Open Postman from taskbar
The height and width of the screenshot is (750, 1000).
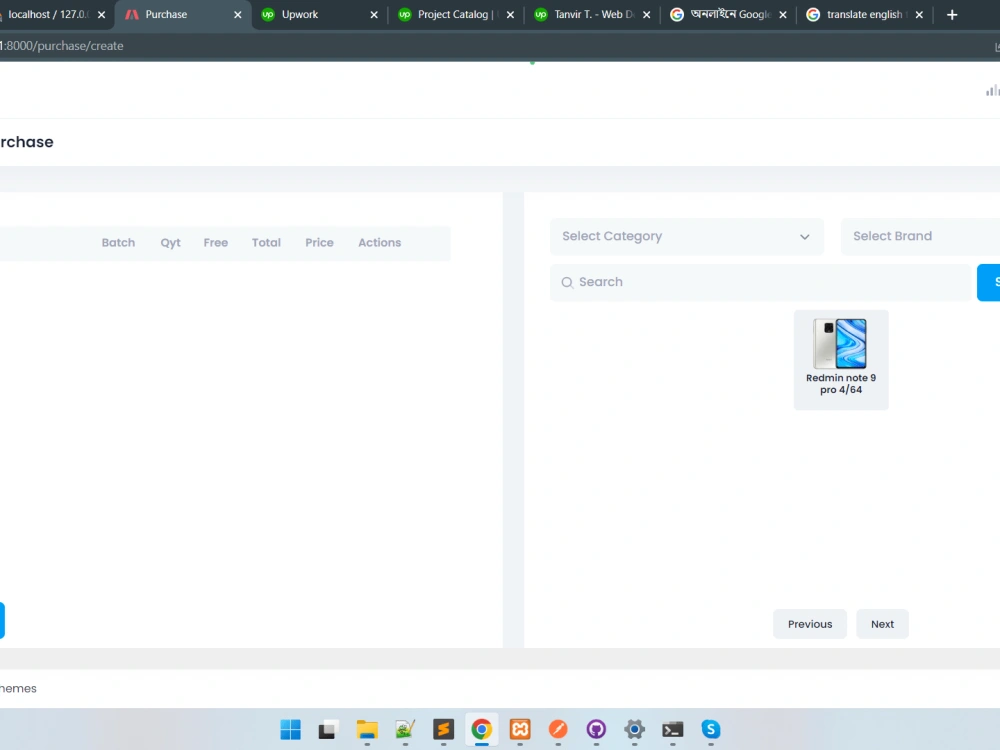coord(558,729)
